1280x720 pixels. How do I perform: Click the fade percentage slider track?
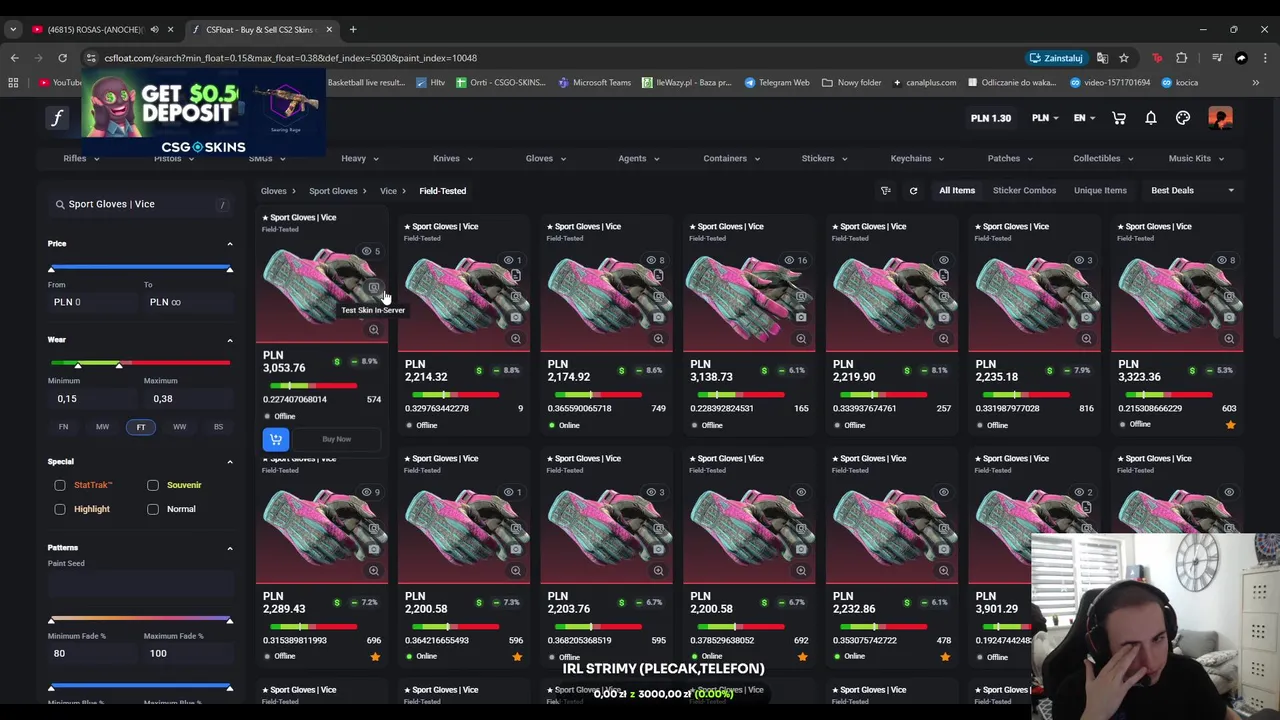click(140, 620)
